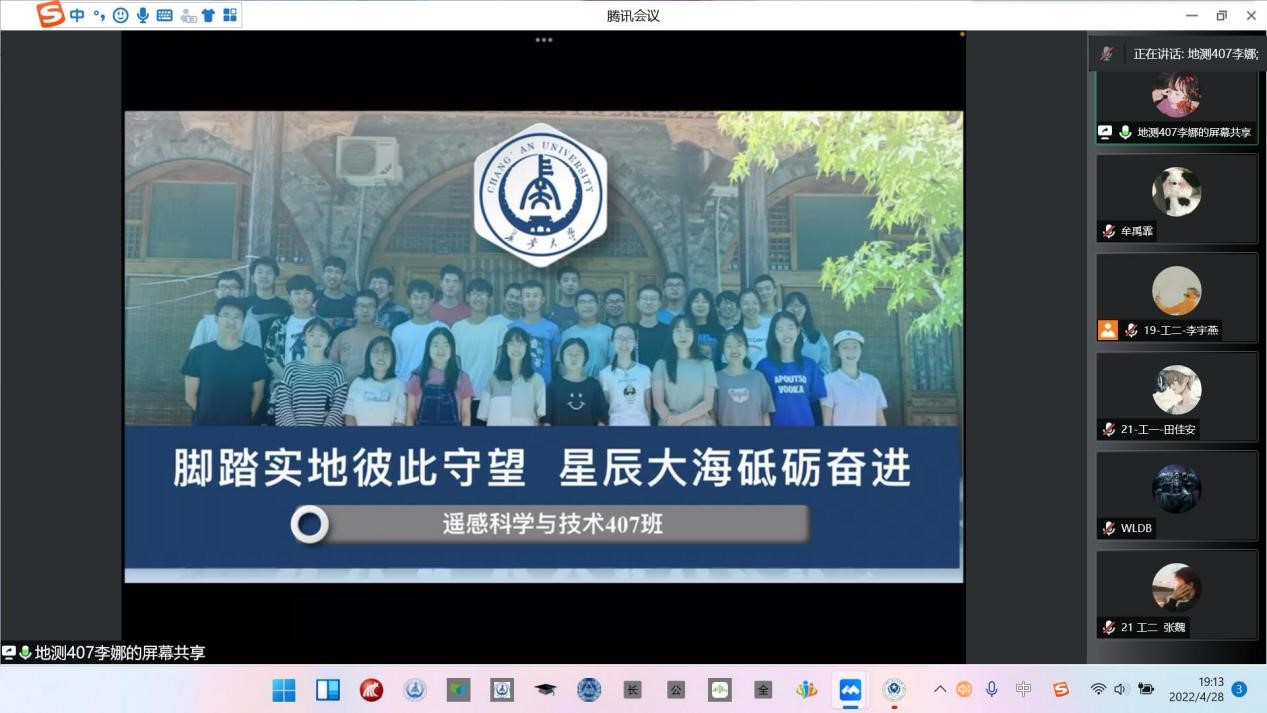This screenshot has width=1267, height=713.
Task: Click the muted microphone icon beside 正在讲话
Action: (1107, 54)
